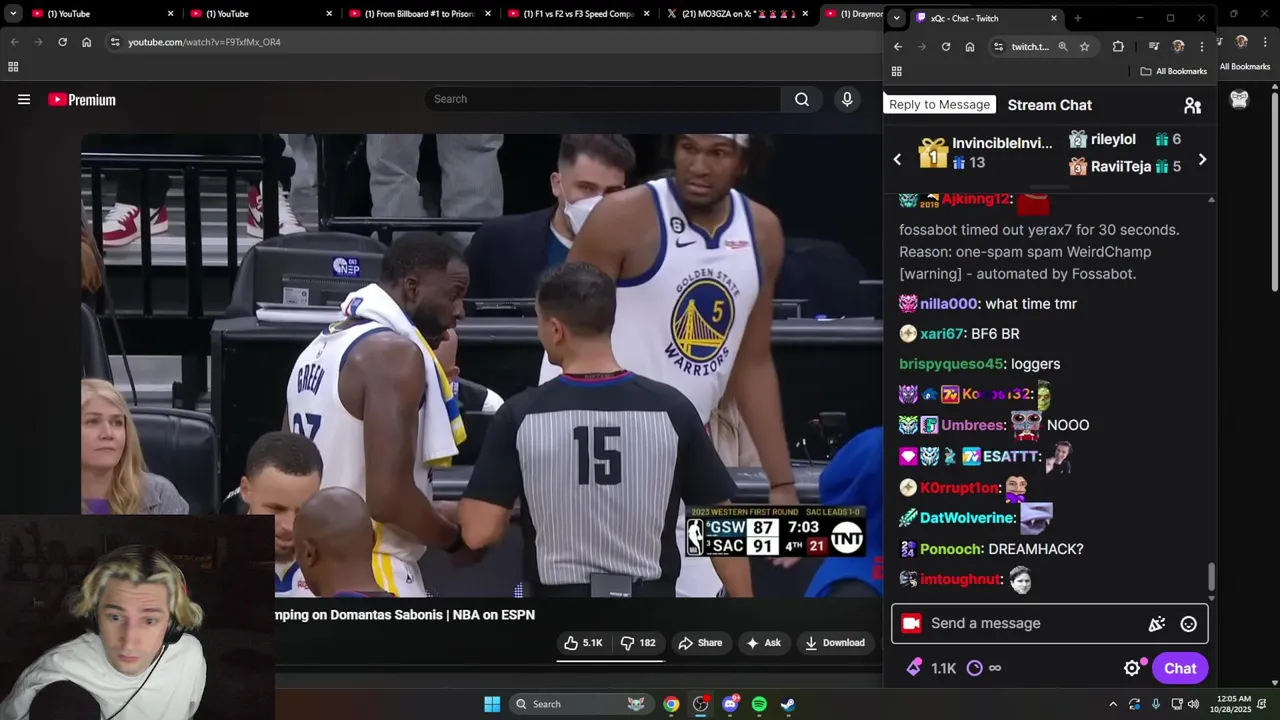
Task: Open All Bookmarks folder in Twitch window
Action: coord(1174,71)
